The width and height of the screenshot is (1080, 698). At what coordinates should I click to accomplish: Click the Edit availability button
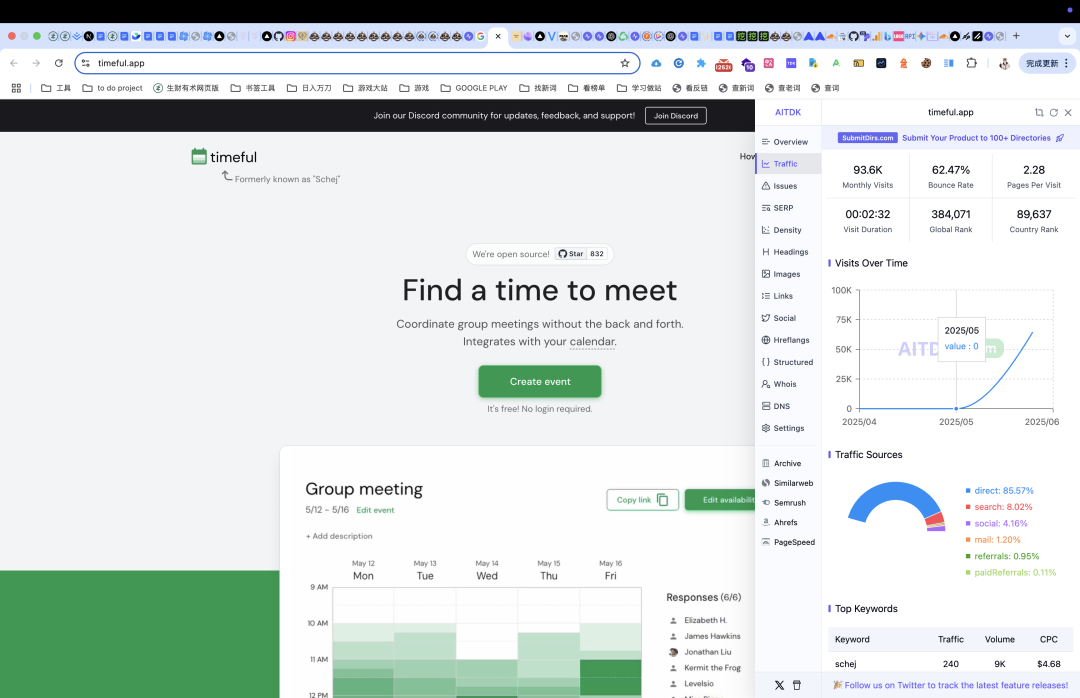click(x=720, y=500)
